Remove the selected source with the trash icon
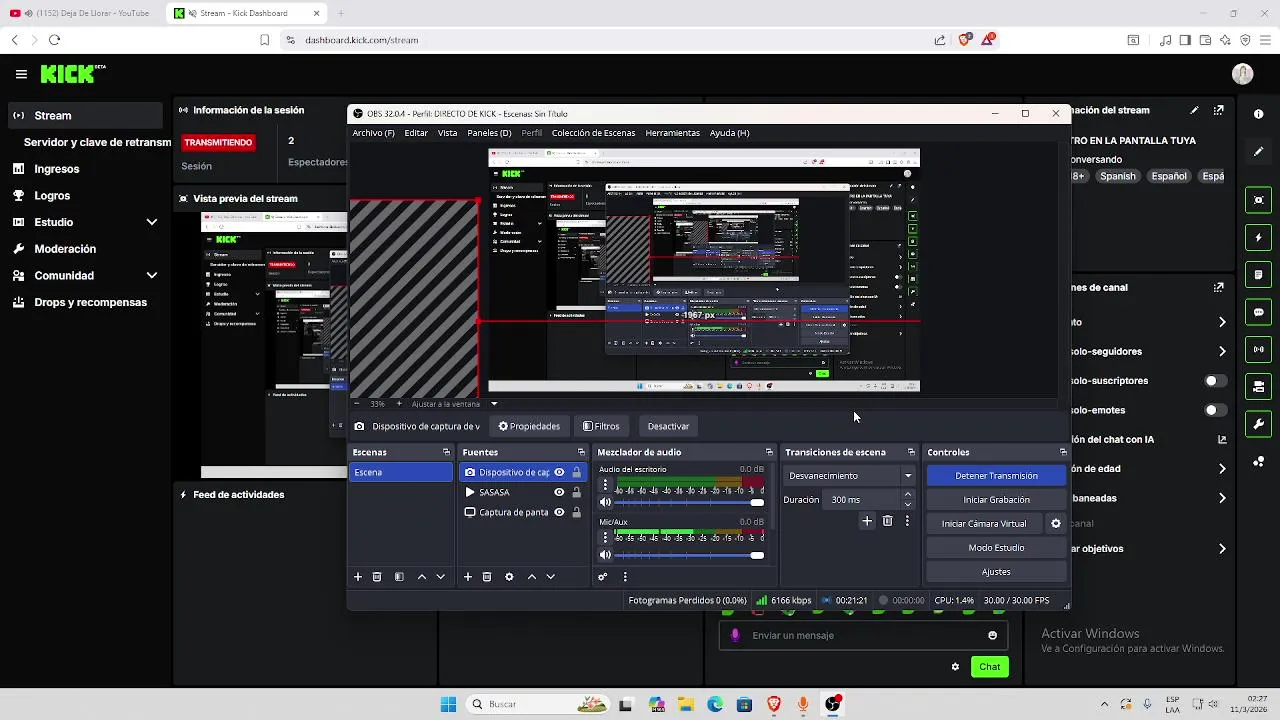This screenshot has width=1280, height=720. (487, 577)
